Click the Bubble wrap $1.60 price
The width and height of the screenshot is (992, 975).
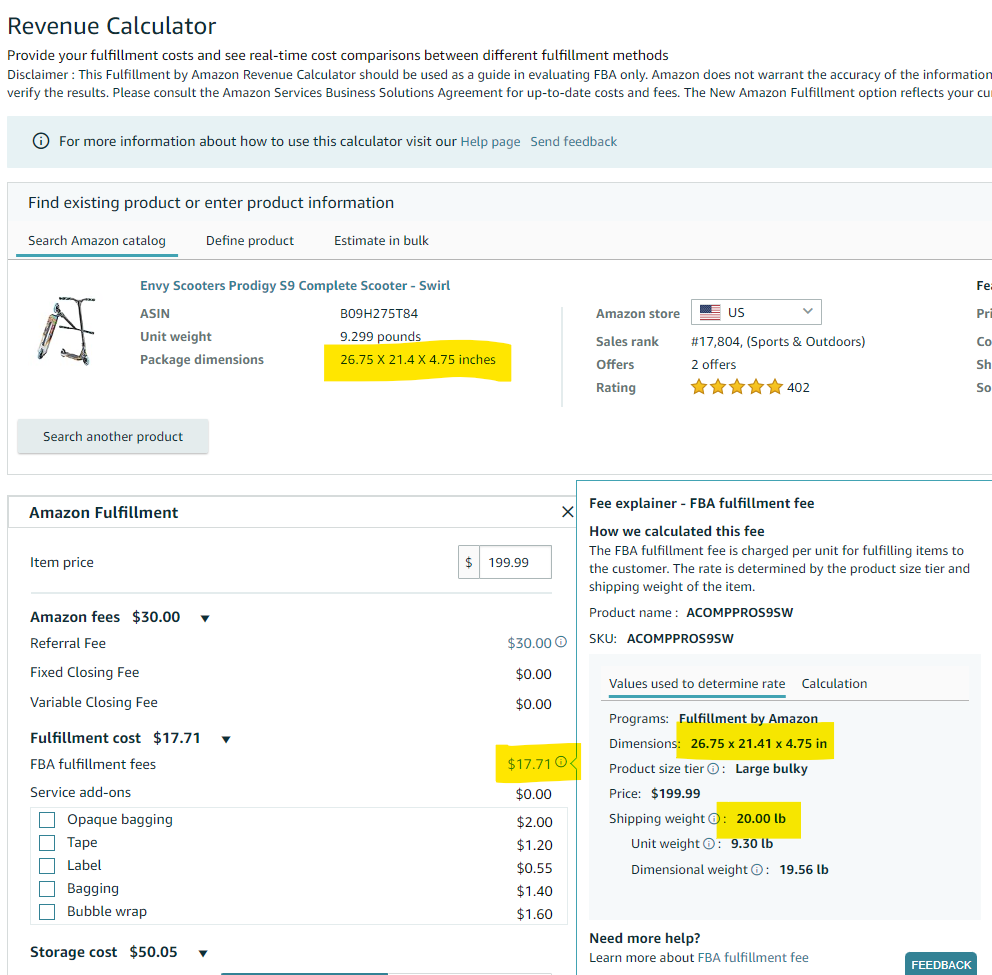[535, 914]
